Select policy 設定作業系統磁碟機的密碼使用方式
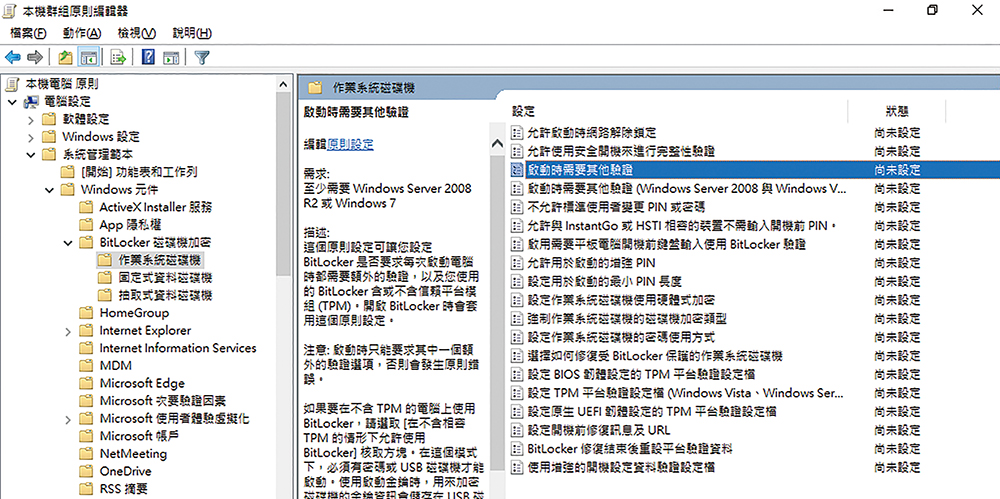 [x=621, y=337]
